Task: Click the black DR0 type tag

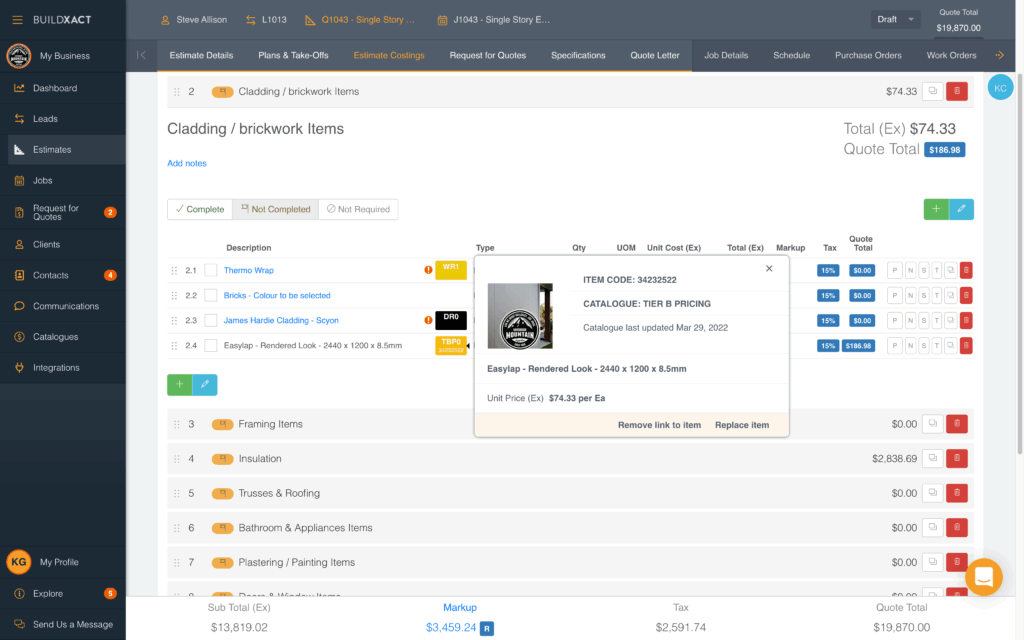Action: point(451,320)
